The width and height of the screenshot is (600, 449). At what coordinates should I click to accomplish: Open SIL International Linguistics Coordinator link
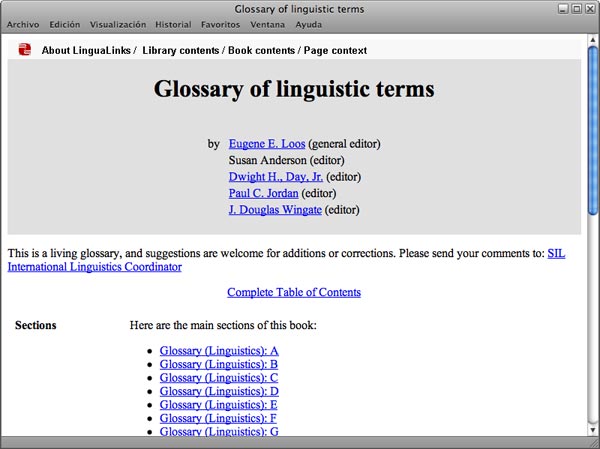(95, 267)
